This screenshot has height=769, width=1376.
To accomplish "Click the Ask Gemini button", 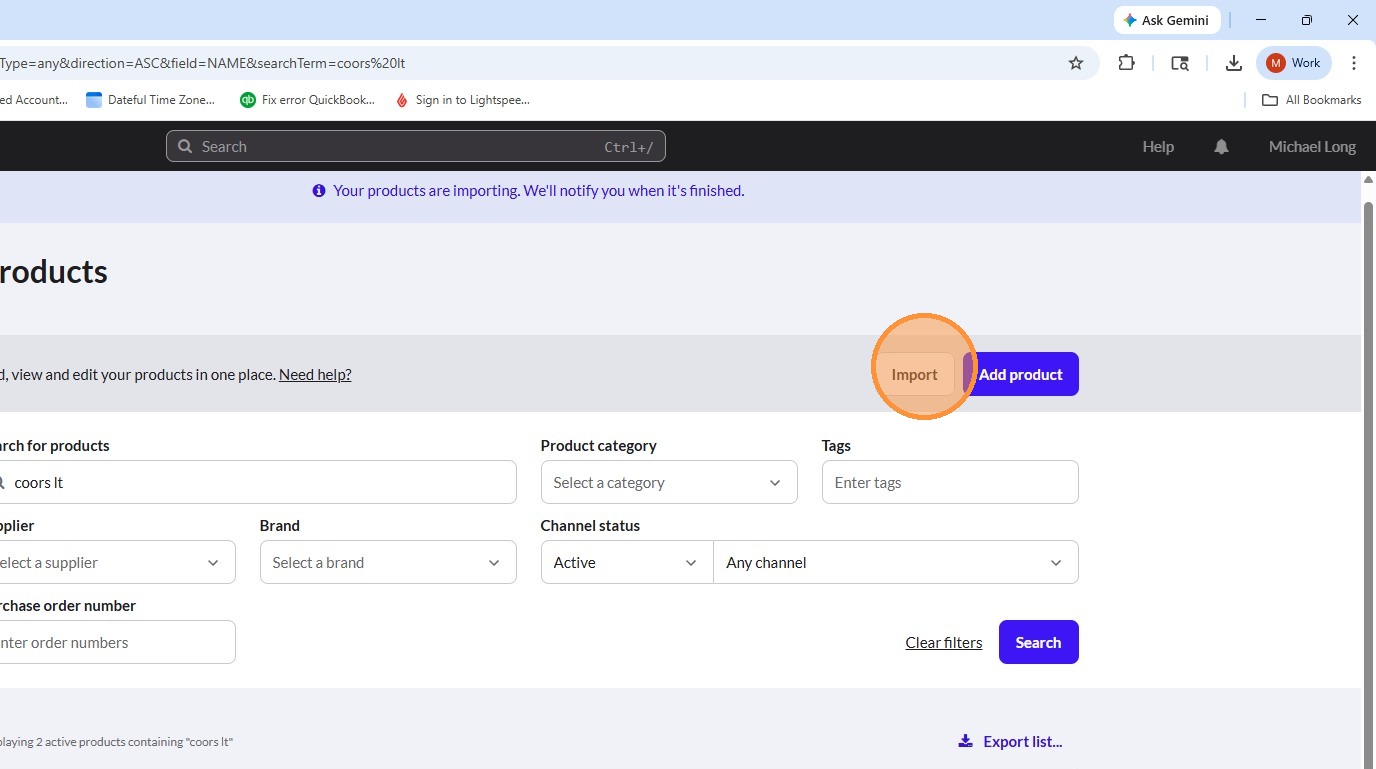I will tap(1167, 20).
